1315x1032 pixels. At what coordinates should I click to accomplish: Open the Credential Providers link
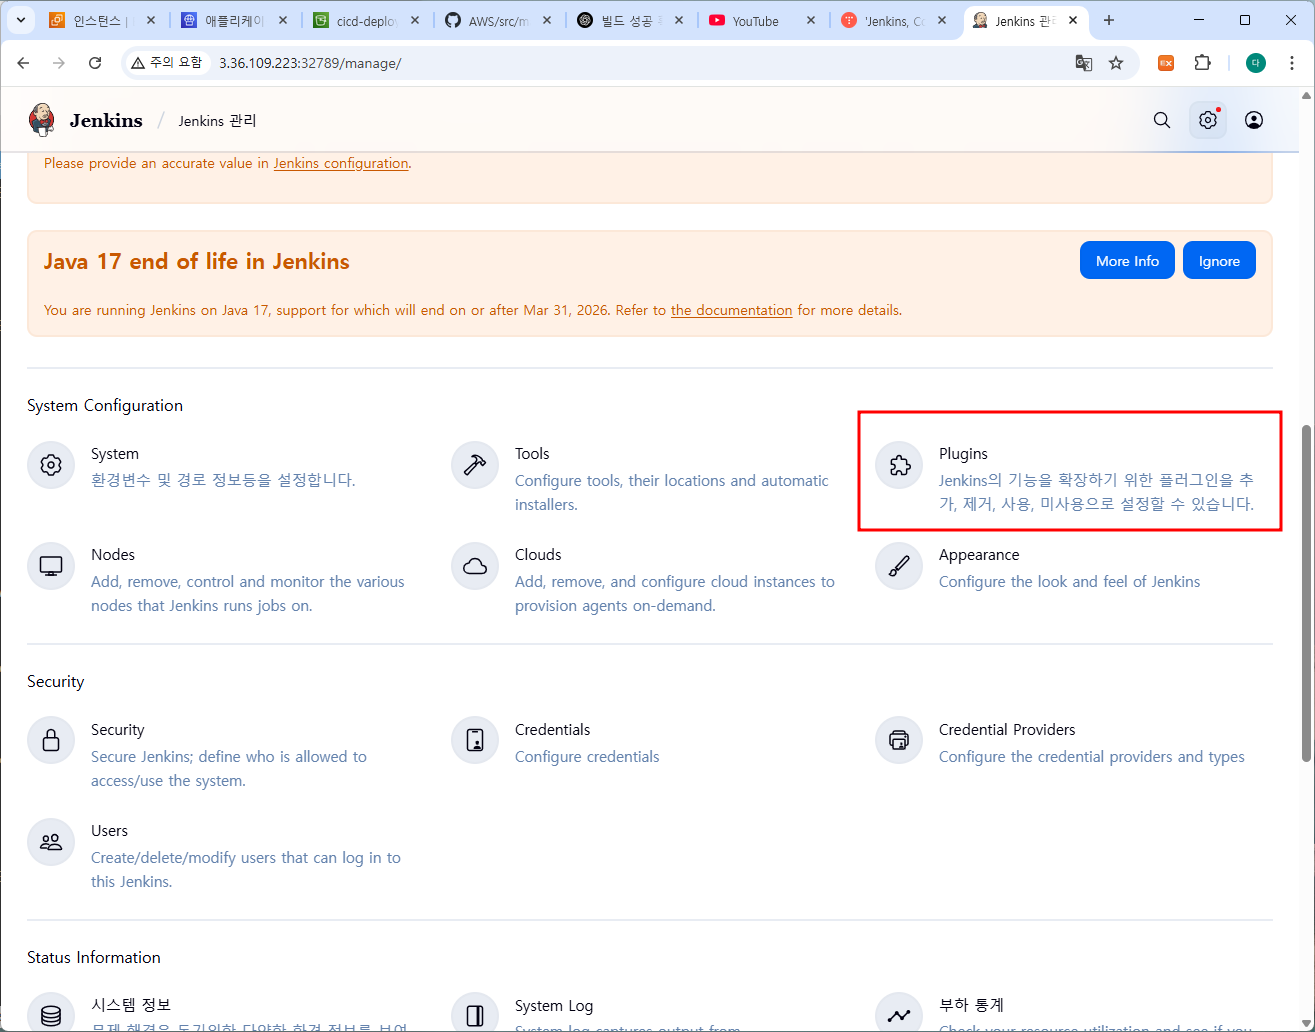pos(1007,730)
